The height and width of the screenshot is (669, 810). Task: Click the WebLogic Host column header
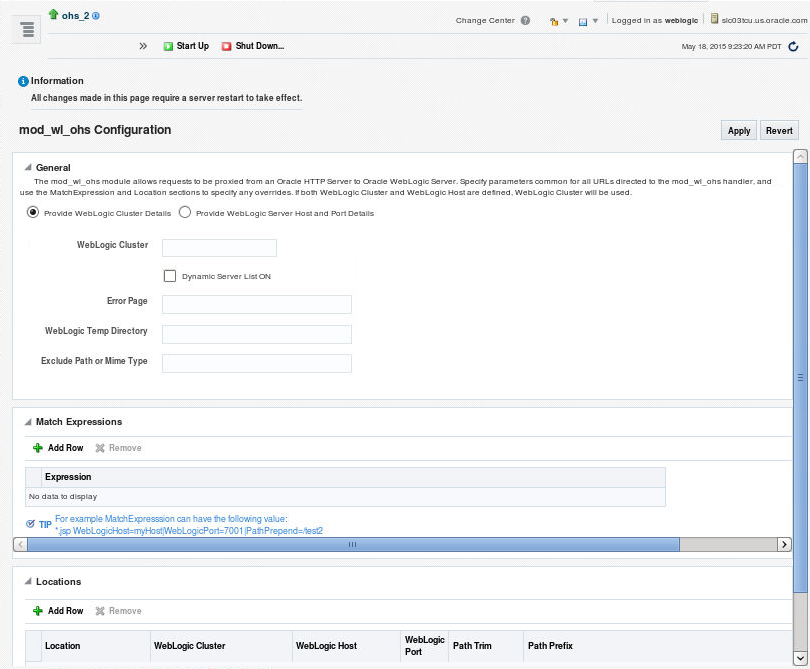point(347,646)
